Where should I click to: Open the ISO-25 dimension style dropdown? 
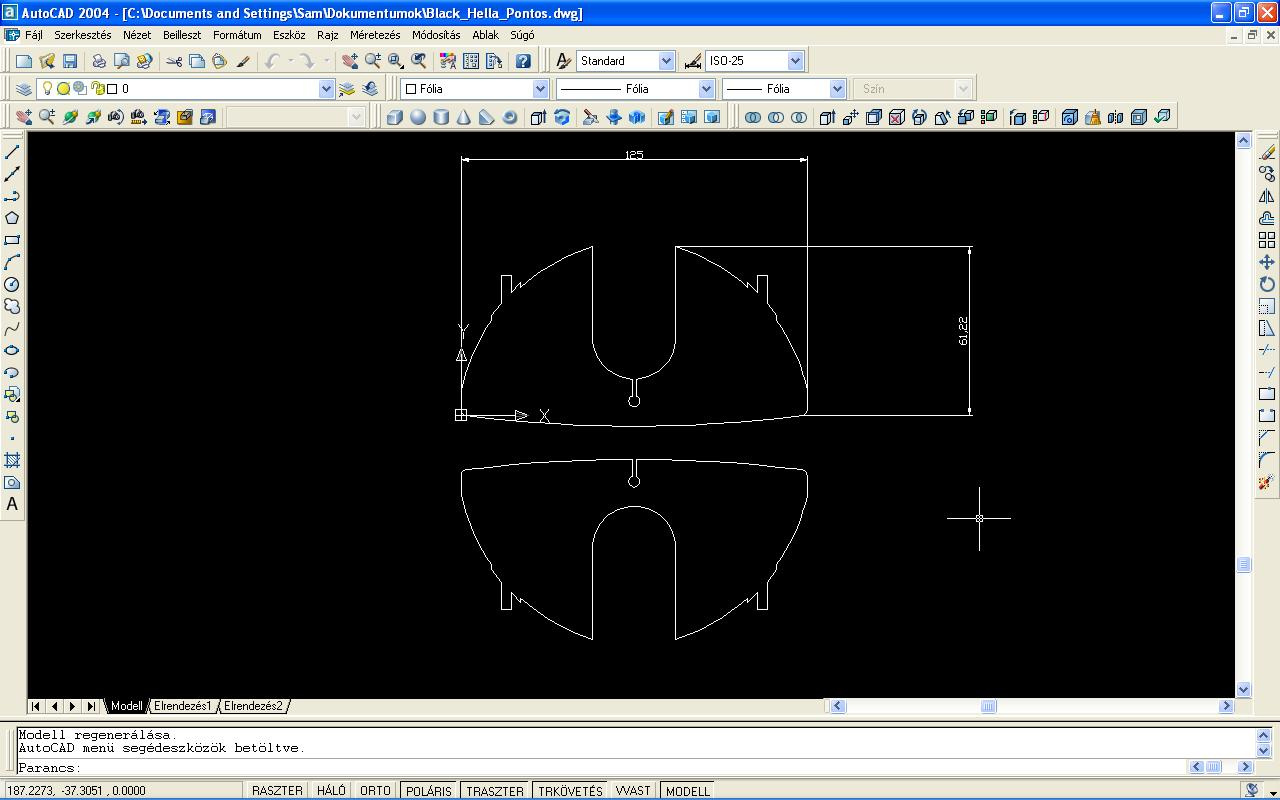795,61
